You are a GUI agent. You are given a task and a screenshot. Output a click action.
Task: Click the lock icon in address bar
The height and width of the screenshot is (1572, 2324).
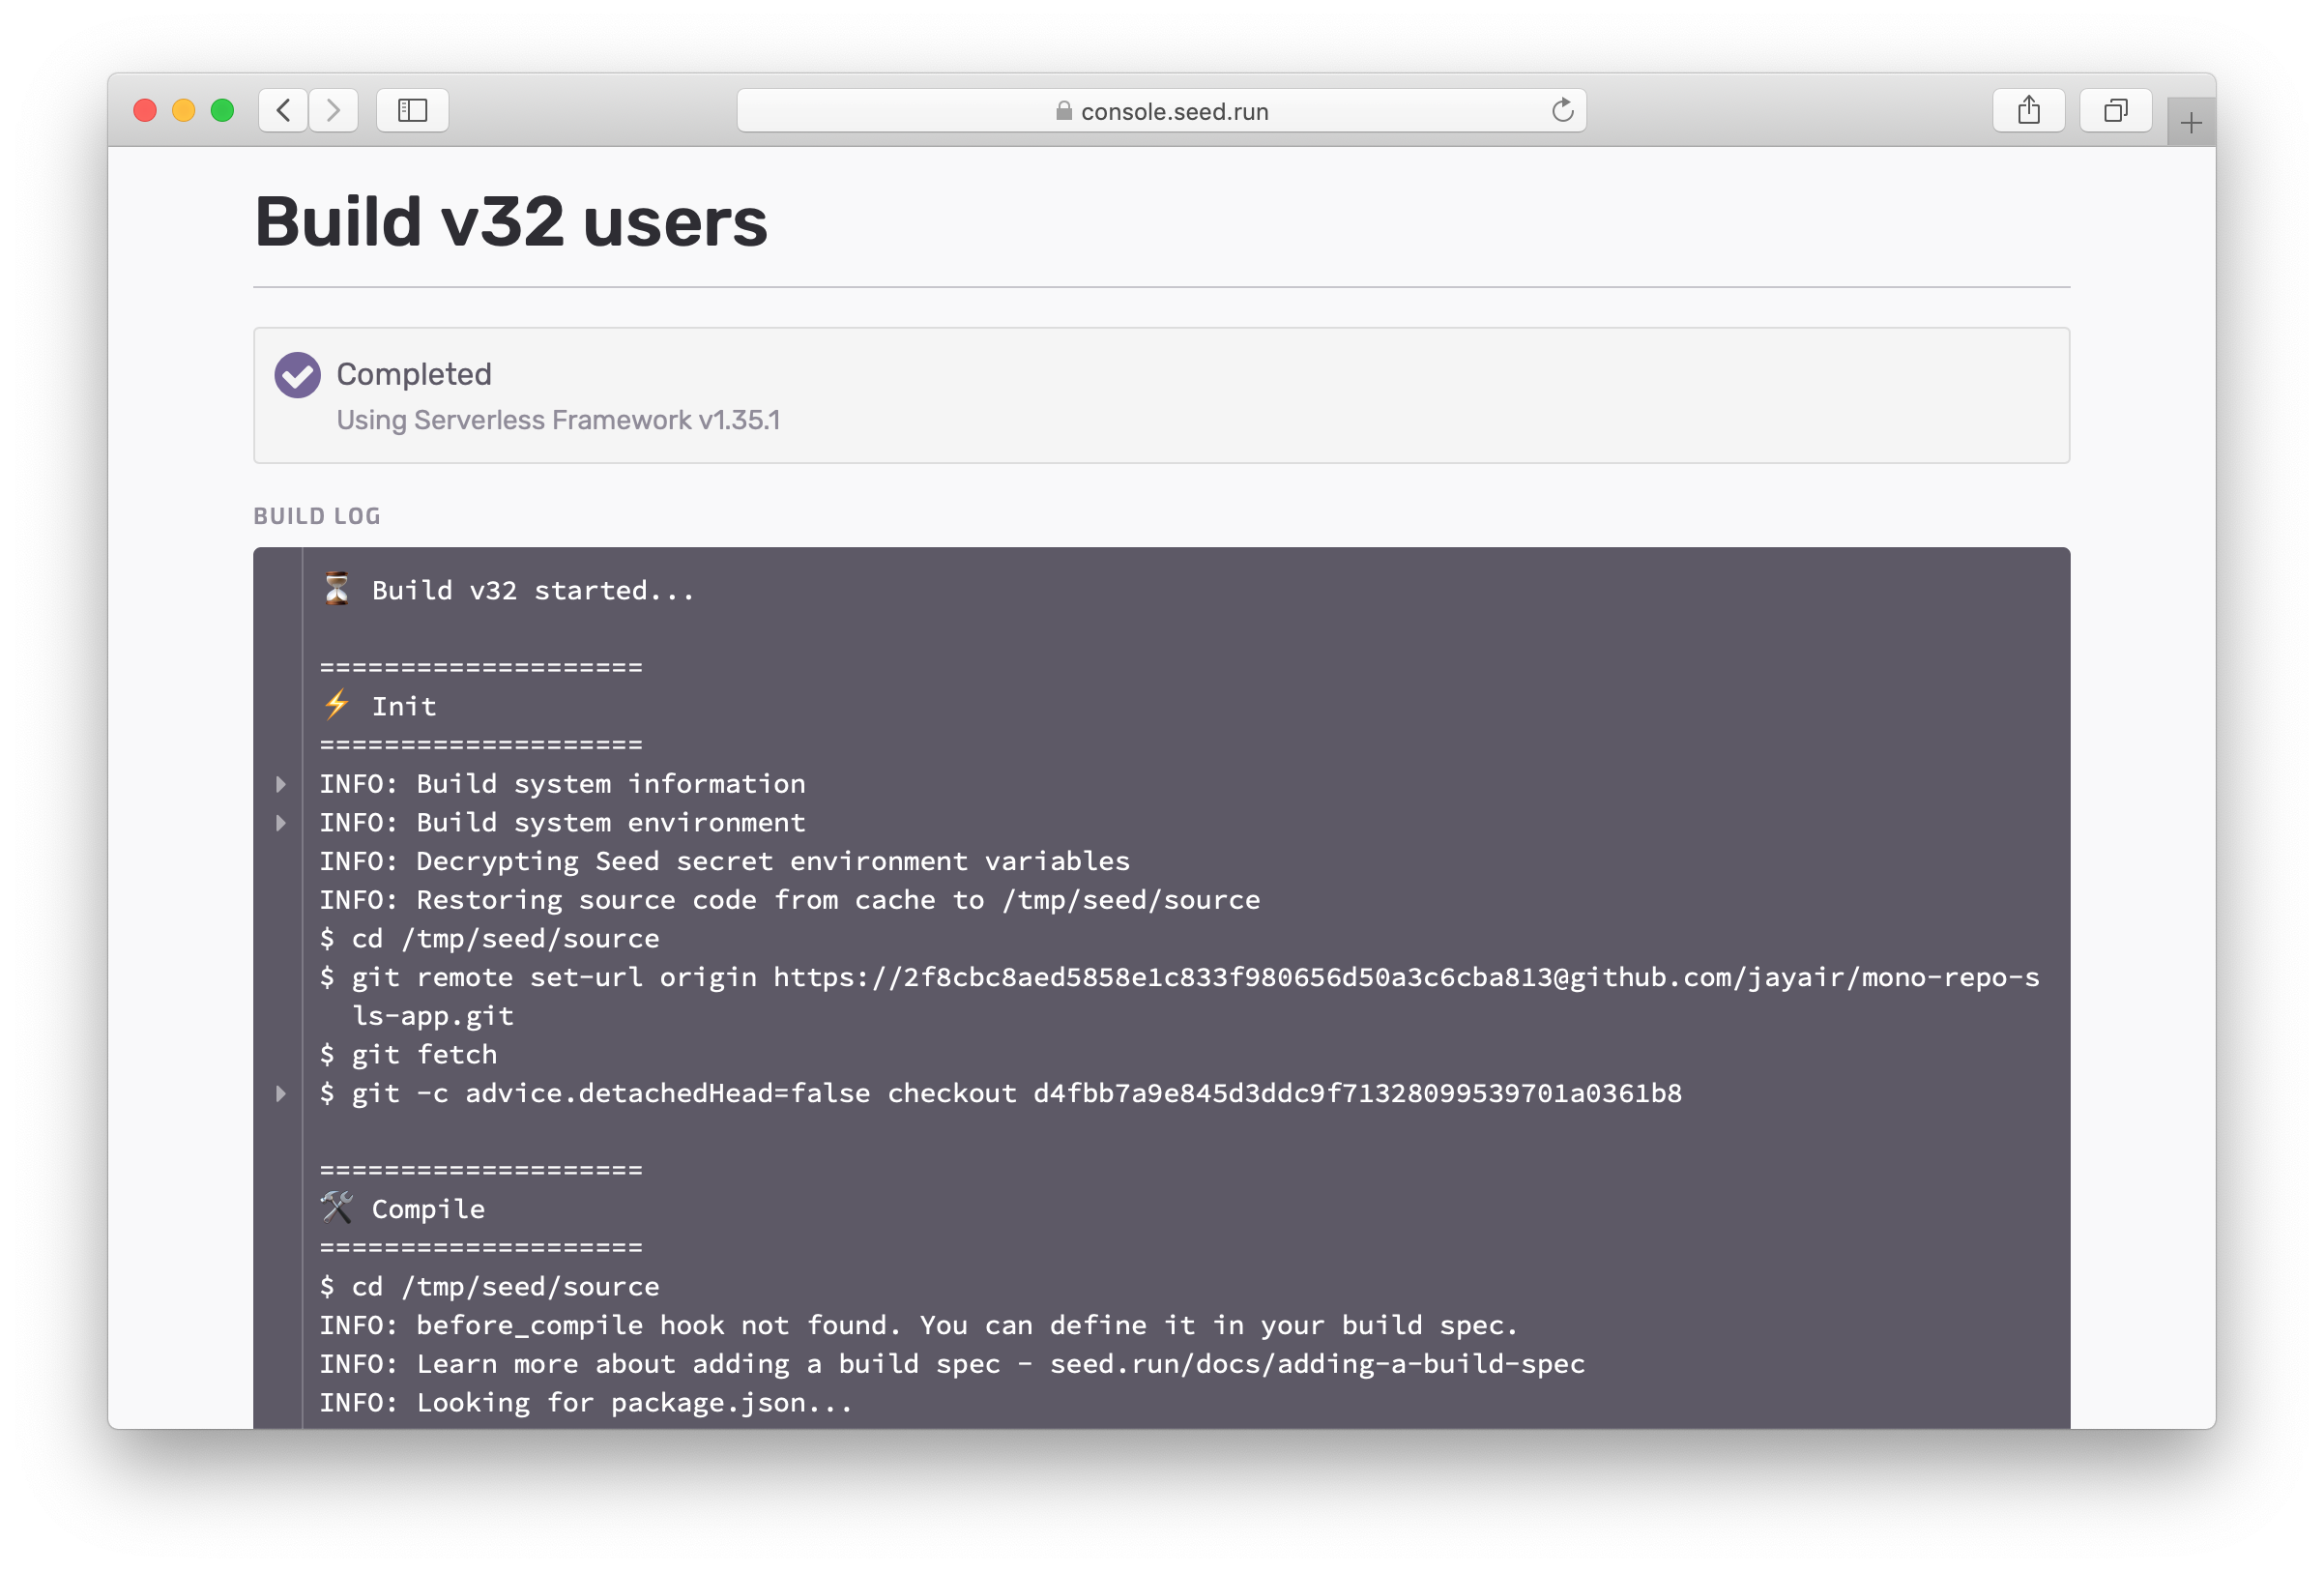1063,111
